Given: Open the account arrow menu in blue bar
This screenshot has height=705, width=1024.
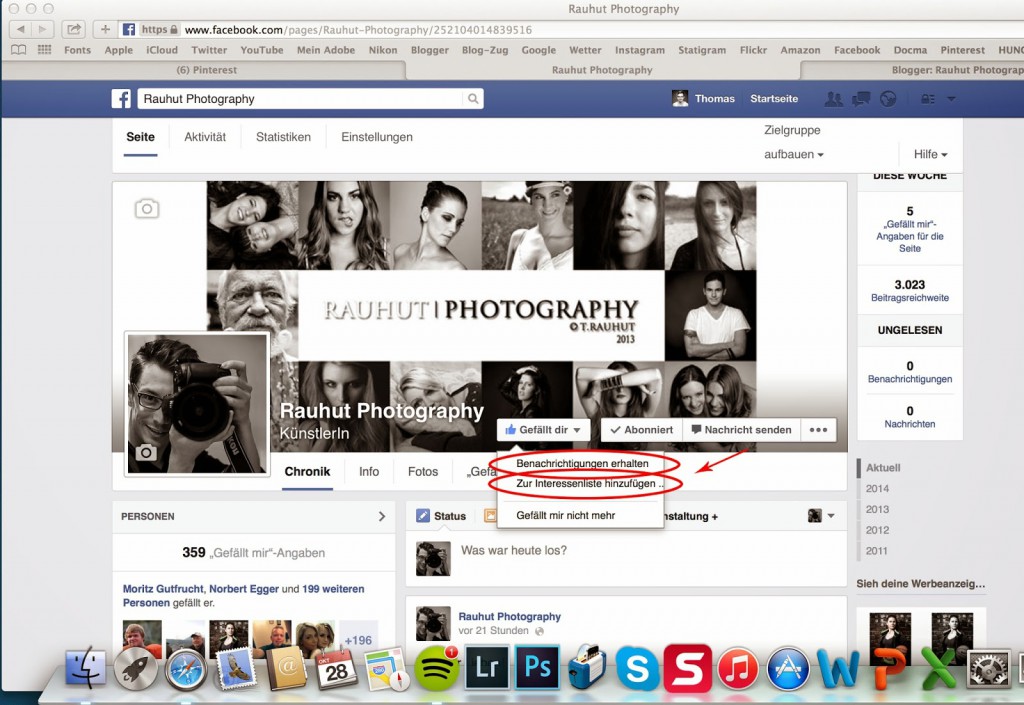Looking at the screenshot, I should 952,99.
